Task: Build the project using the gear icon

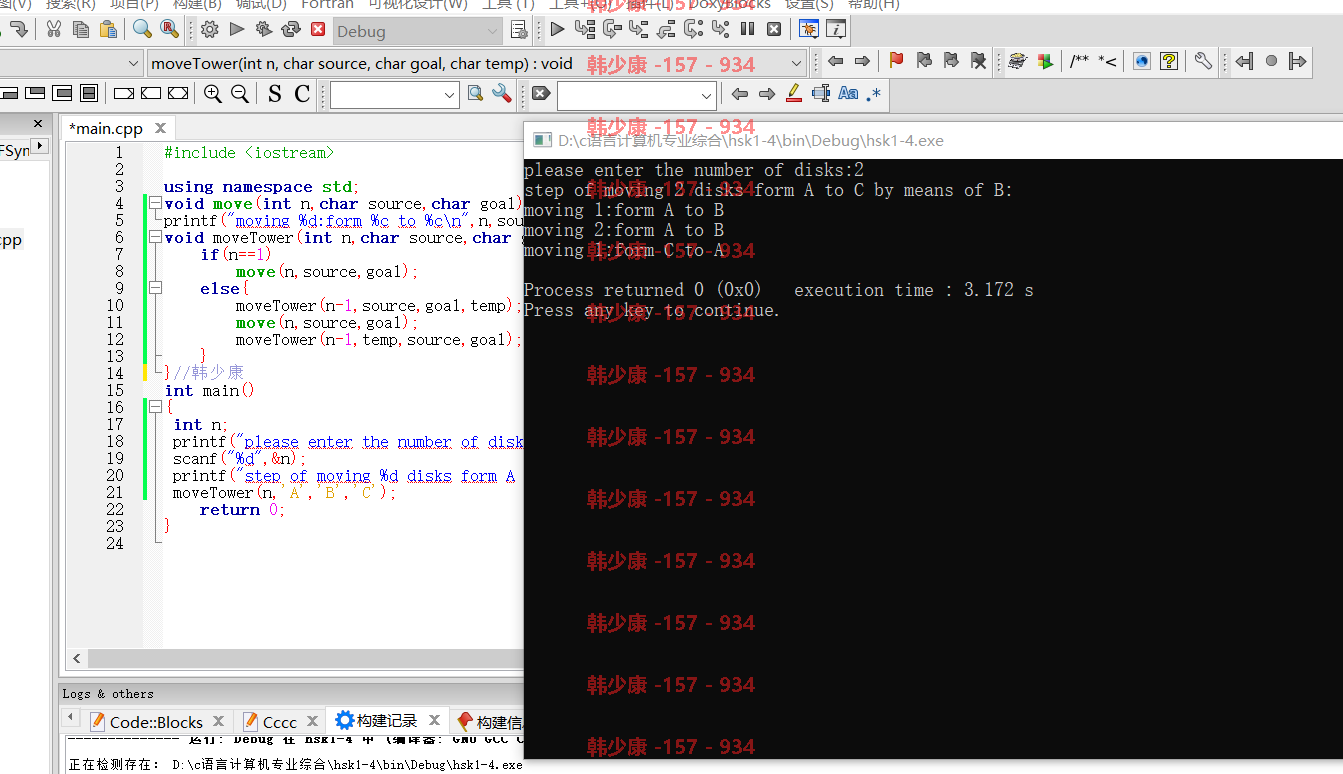Action: [209, 29]
